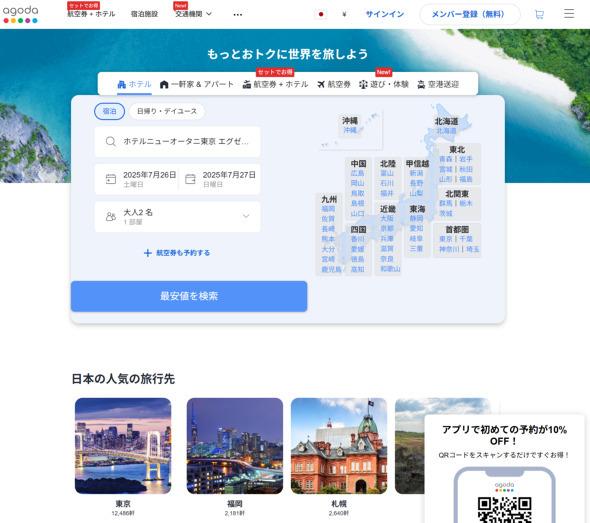This screenshot has height=523, width=590.
Task: Open the shopping cart icon
Action: [539, 14]
